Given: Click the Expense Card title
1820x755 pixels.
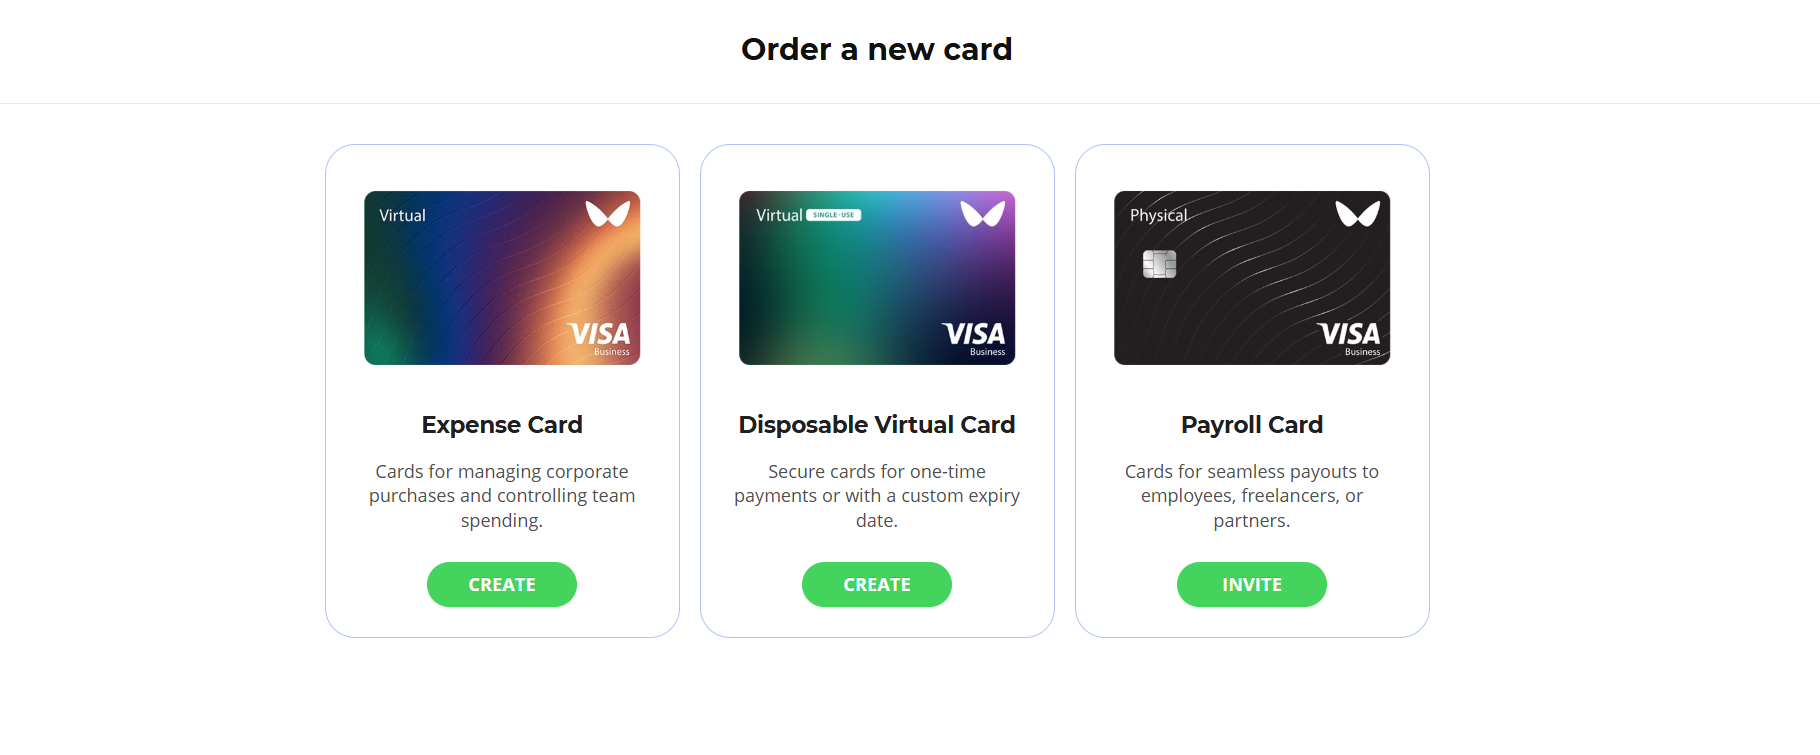Looking at the screenshot, I should (502, 425).
